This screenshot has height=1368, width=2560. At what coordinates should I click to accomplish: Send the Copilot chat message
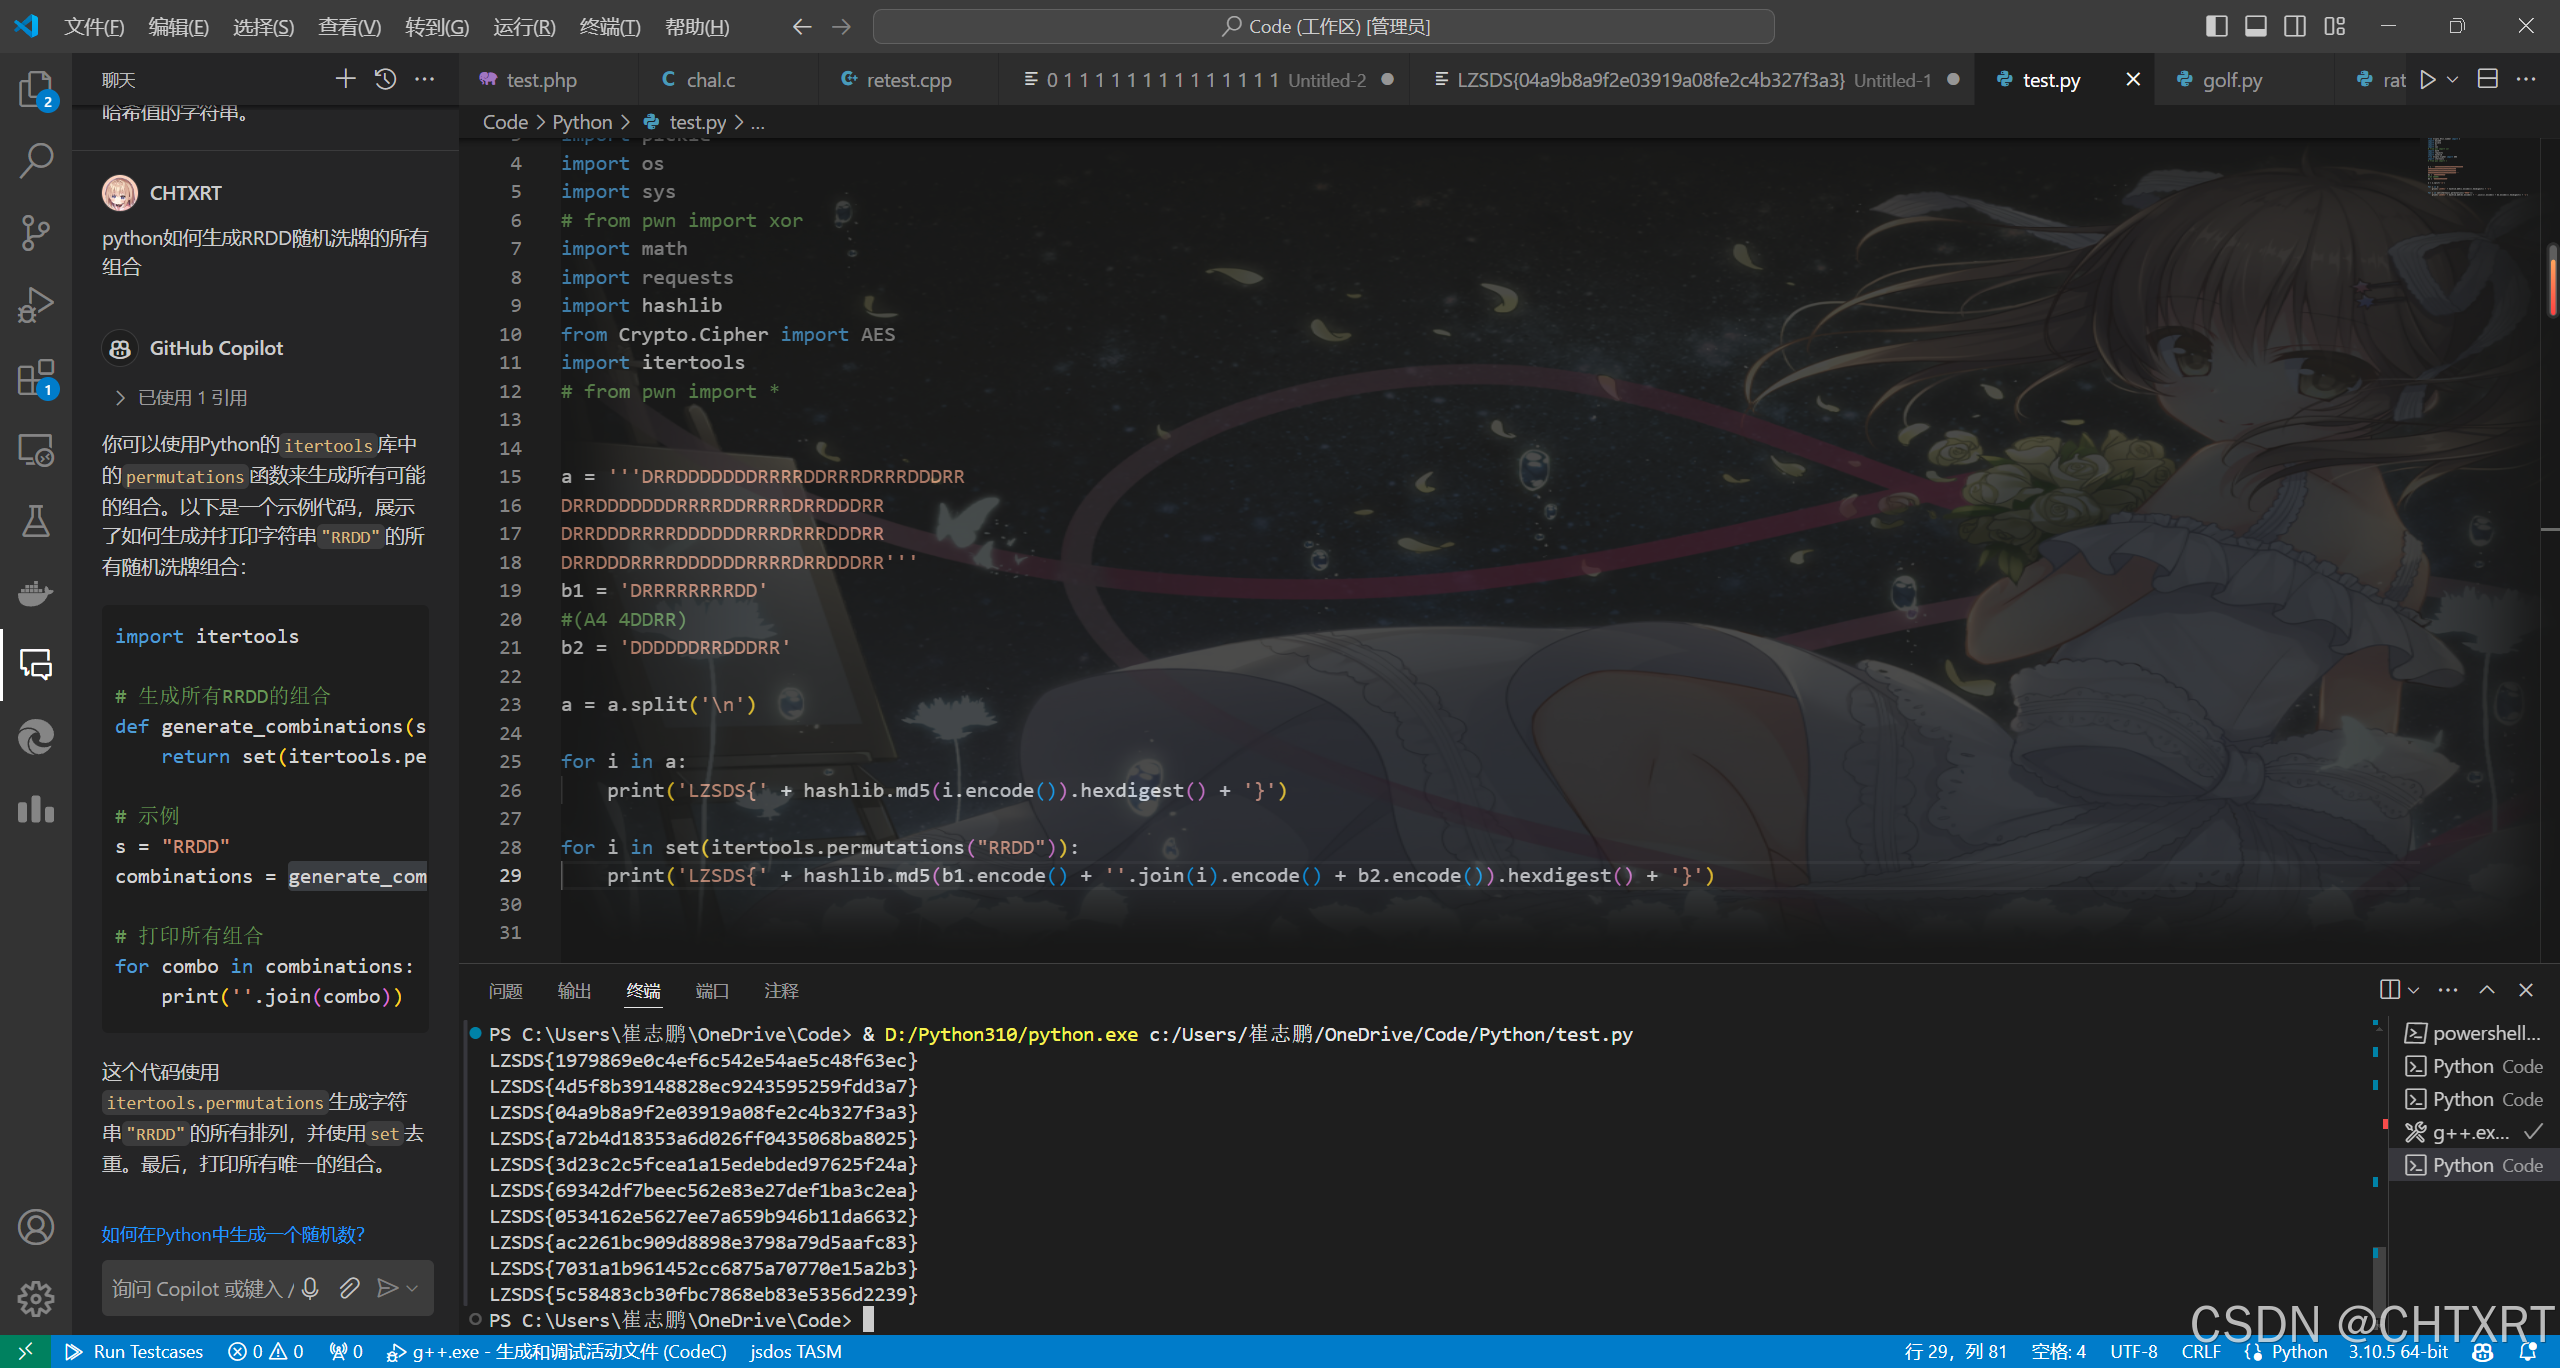tap(387, 1288)
